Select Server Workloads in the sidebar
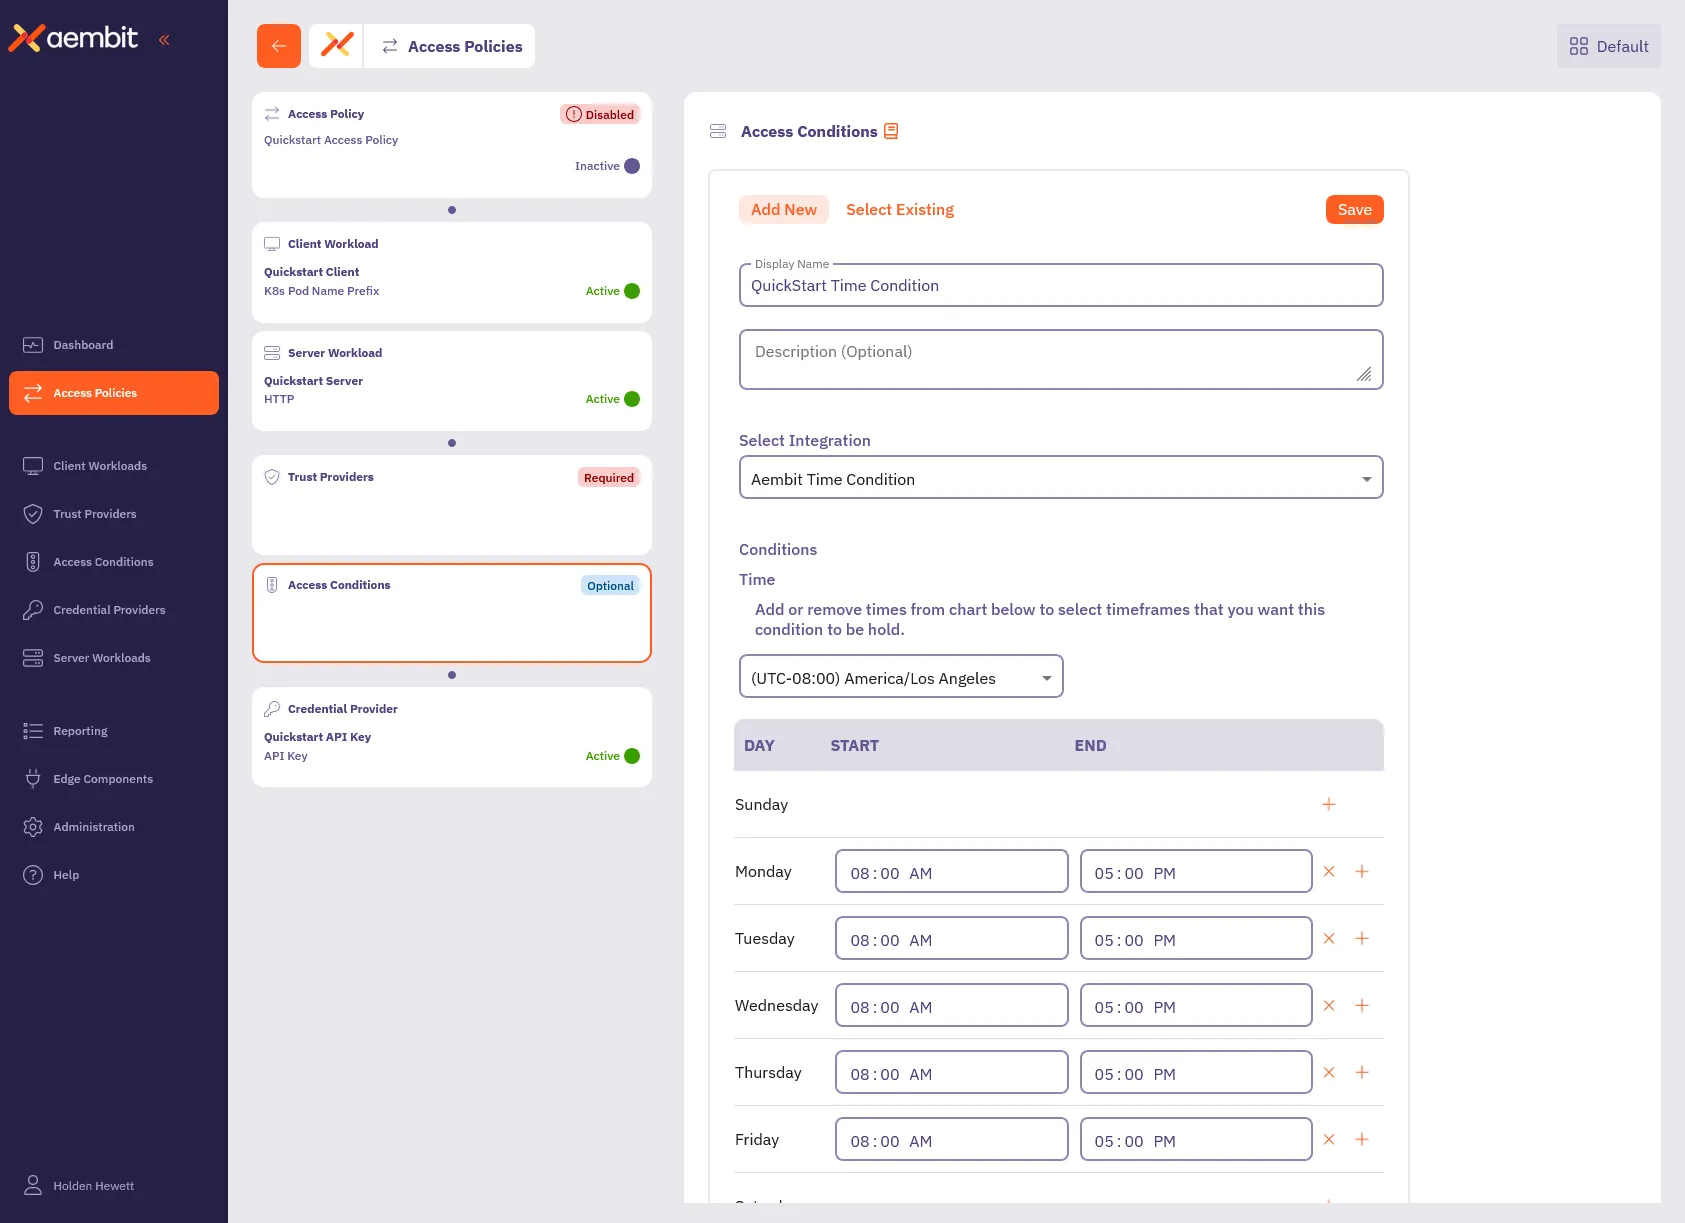 tap(101, 657)
